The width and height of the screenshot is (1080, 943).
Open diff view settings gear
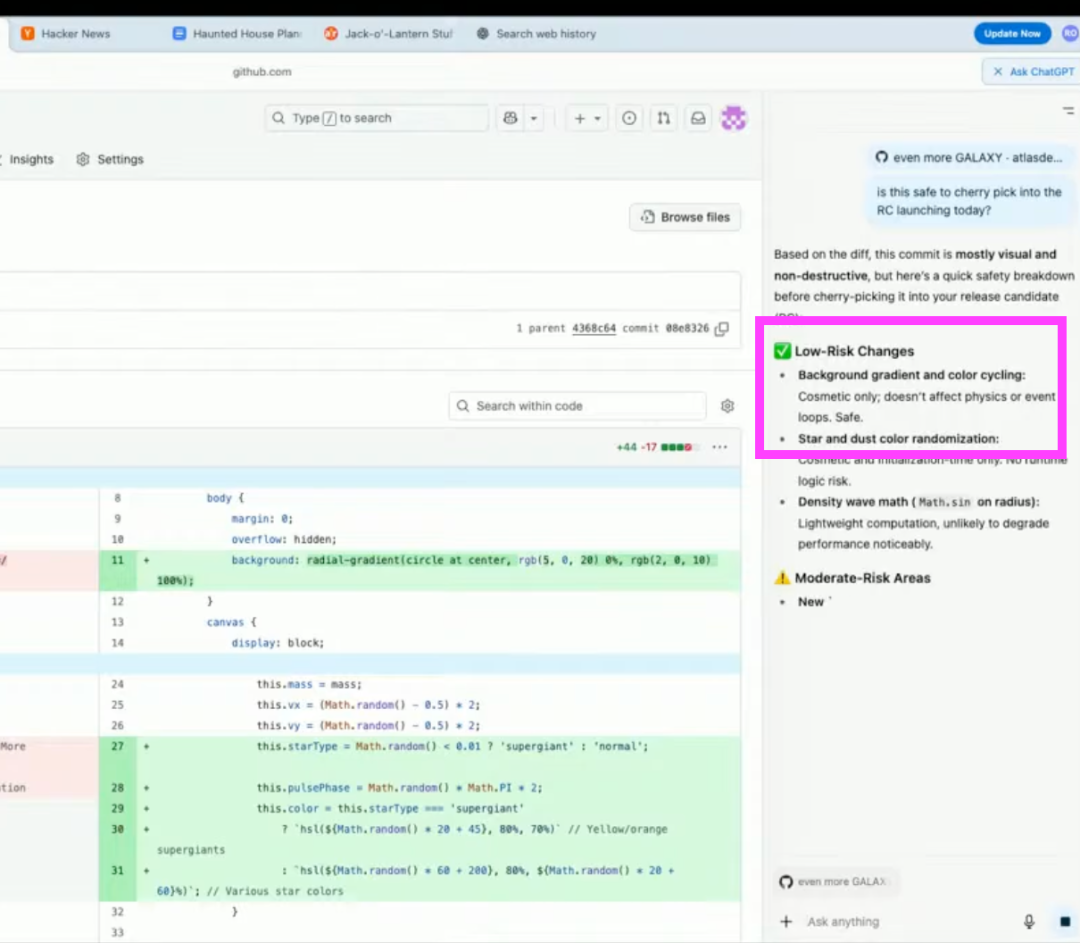click(727, 406)
